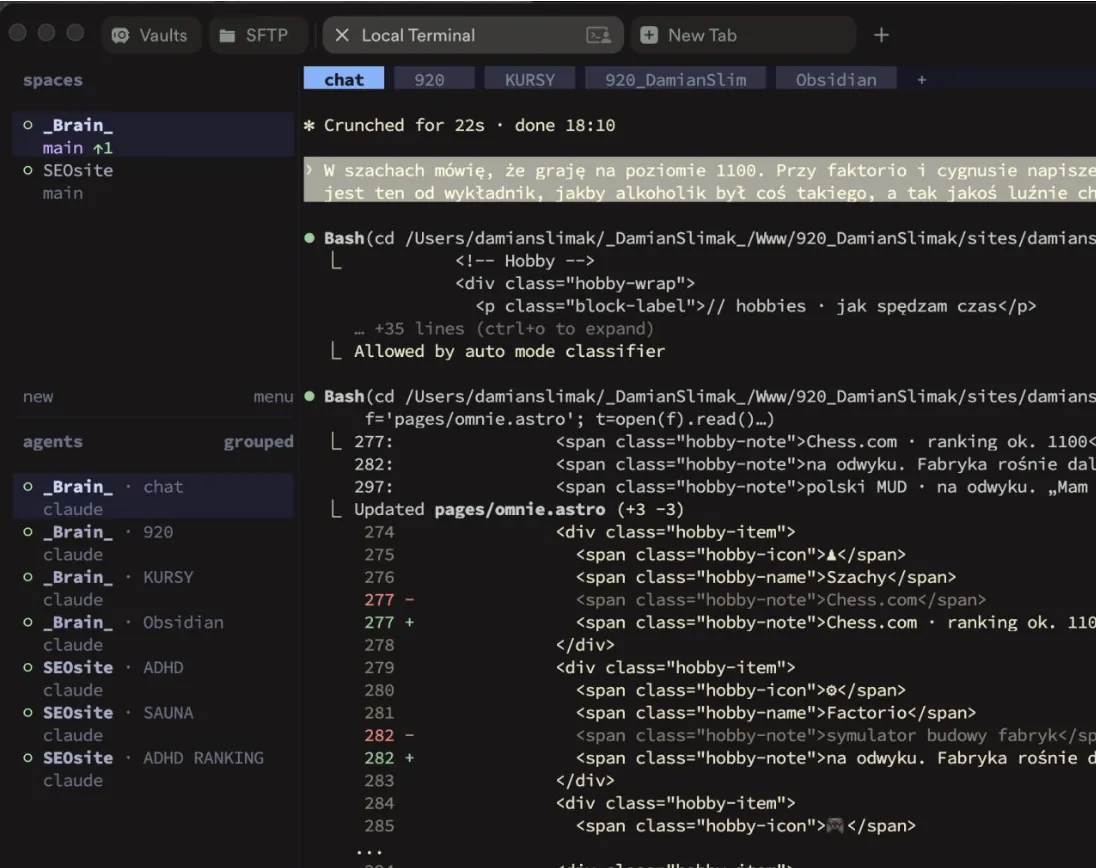Switch to the 920 session tab

point(433,79)
